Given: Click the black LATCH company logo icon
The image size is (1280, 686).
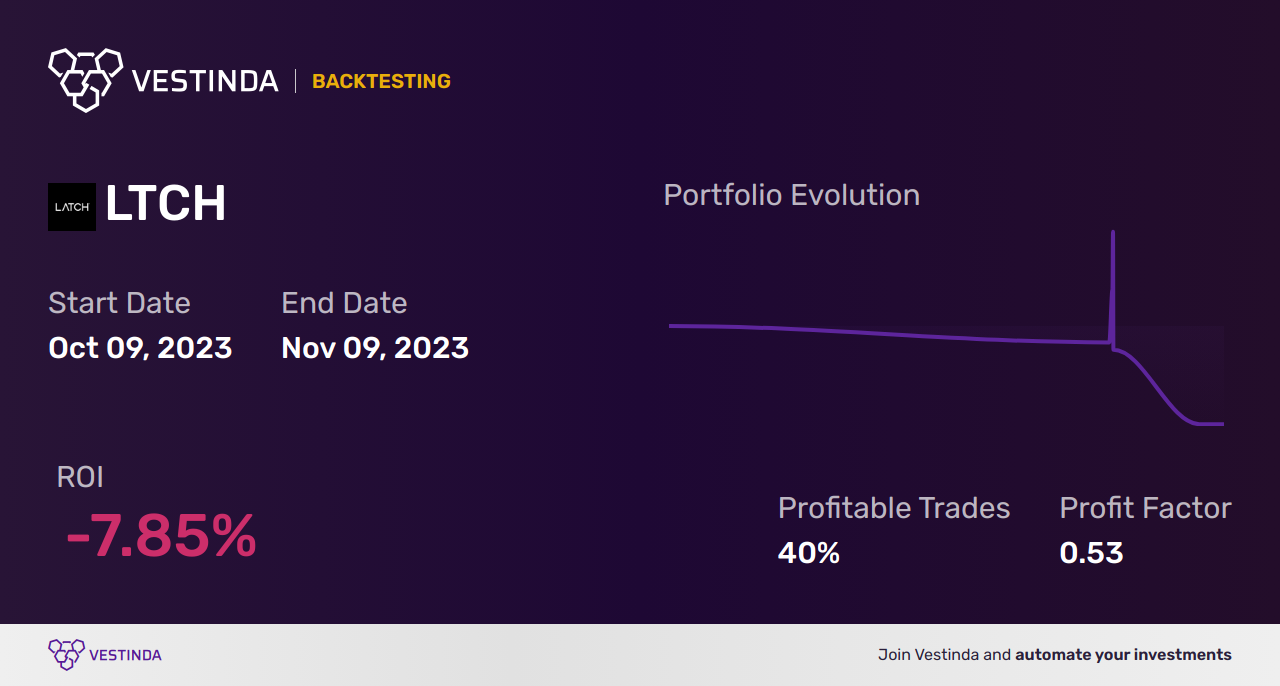Looking at the screenshot, I should 72,207.
